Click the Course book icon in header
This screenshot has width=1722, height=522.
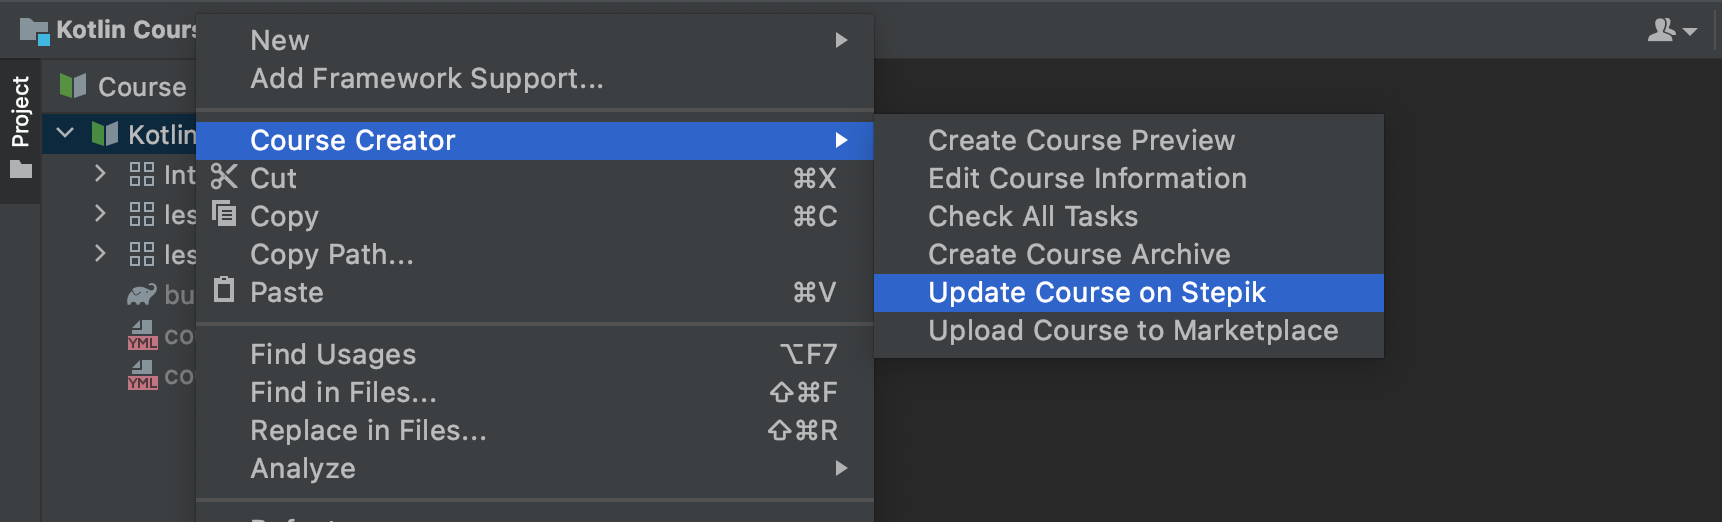point(73,86)
